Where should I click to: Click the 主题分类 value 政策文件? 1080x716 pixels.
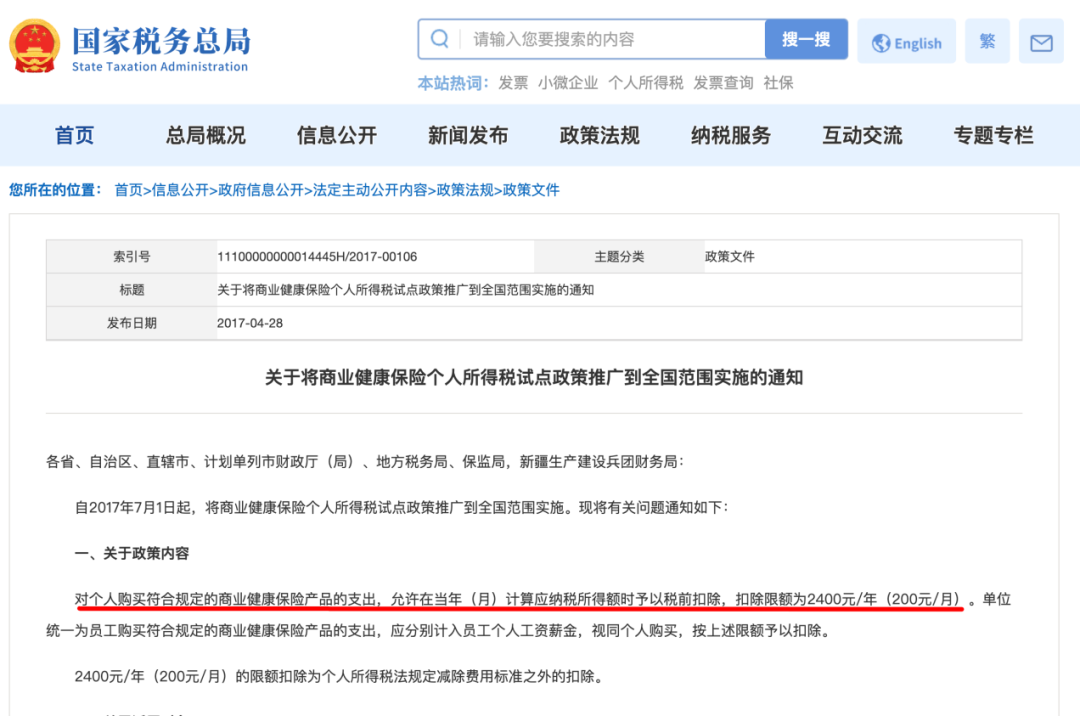click(729, 257)
